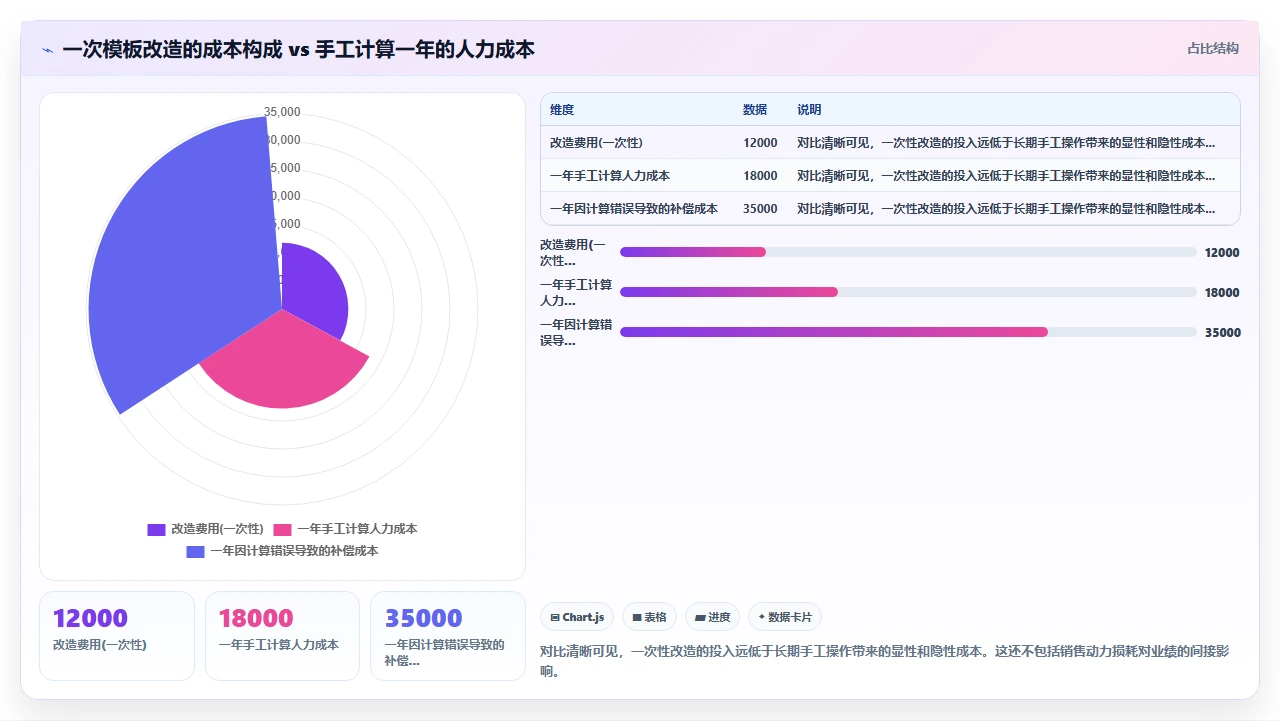Click the 数据卡片 tag chip
This screenshot has height=721, width=1280.
pyautogui.click(x=785, y=617)
